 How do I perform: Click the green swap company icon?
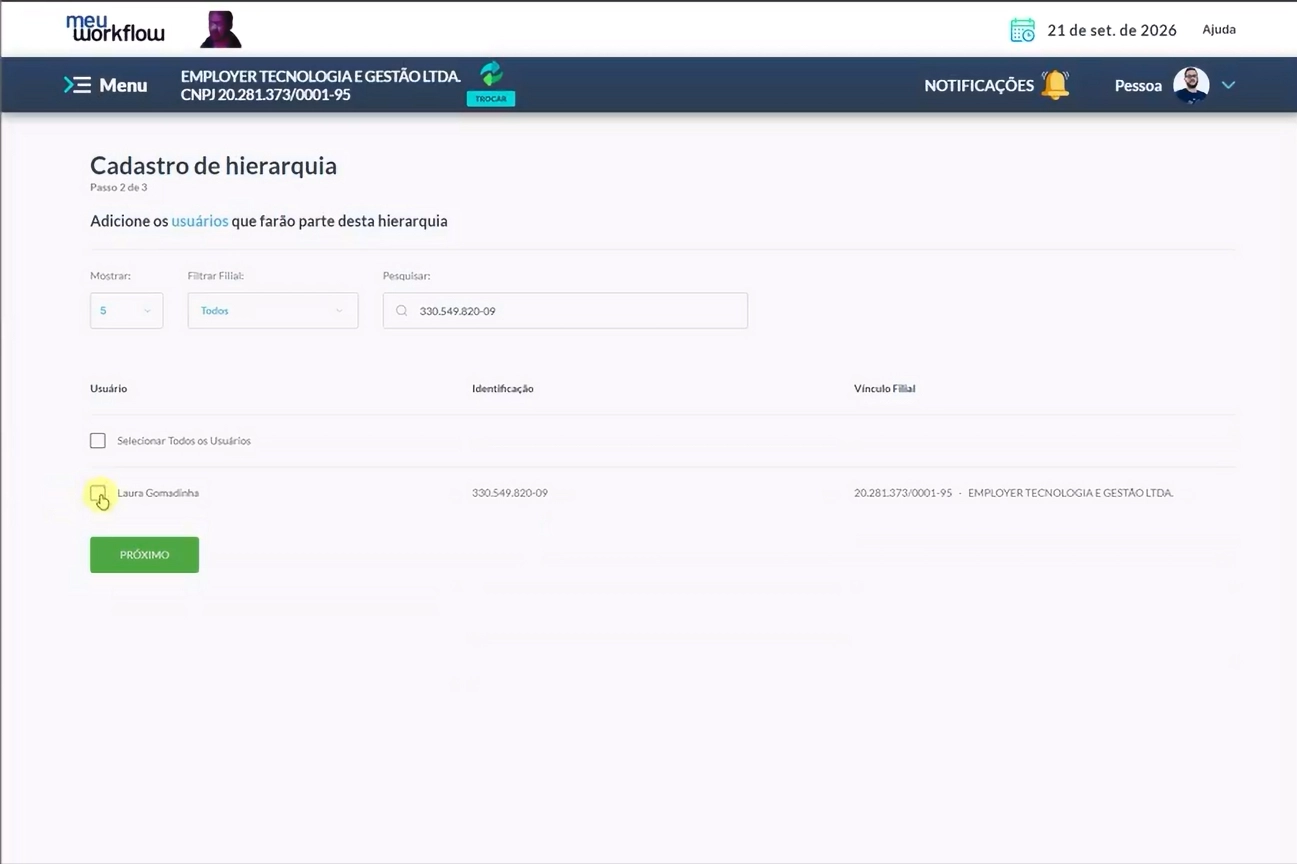[491, 73]
